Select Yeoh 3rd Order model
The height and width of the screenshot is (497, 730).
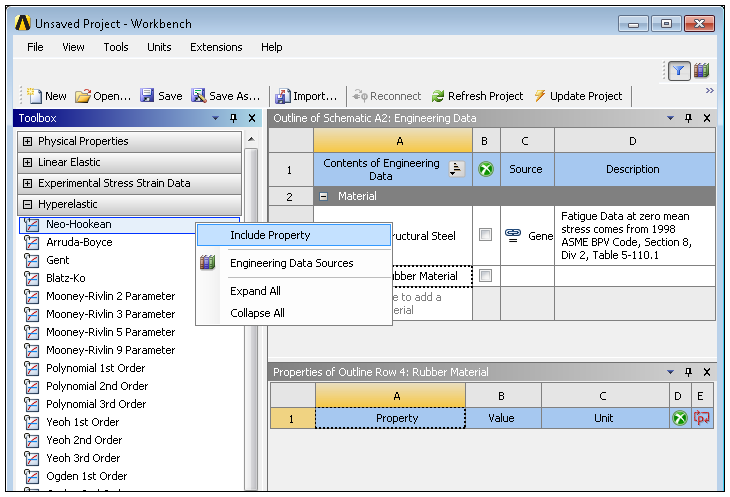coord(83,458)
